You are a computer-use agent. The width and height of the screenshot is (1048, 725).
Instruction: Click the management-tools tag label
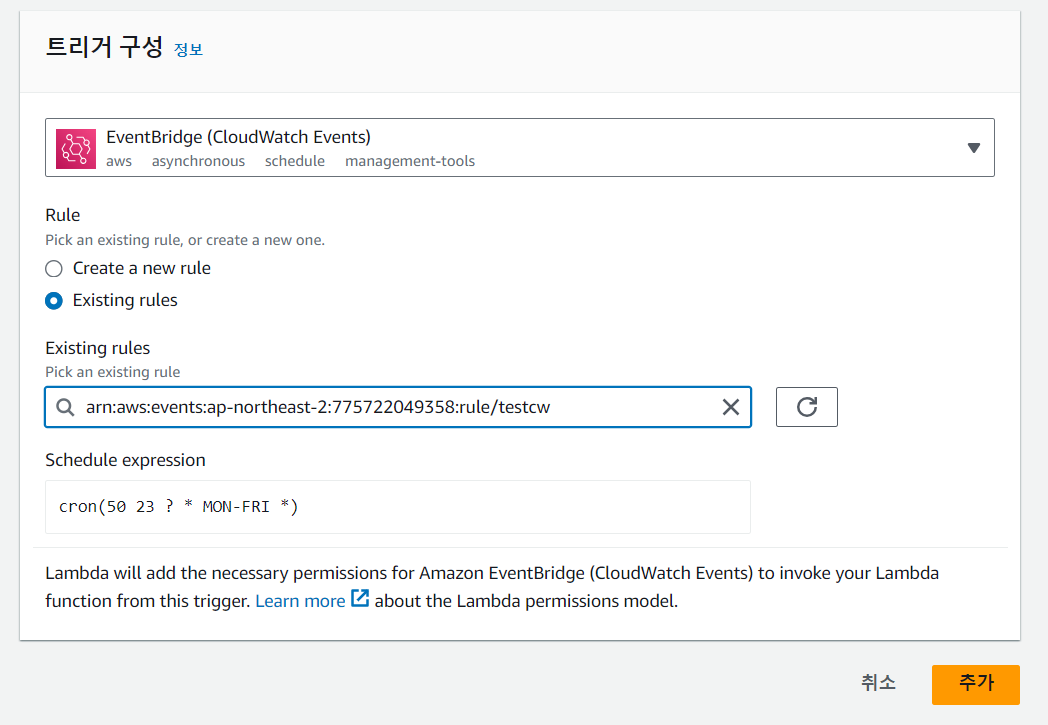click(x=409, y=161)
